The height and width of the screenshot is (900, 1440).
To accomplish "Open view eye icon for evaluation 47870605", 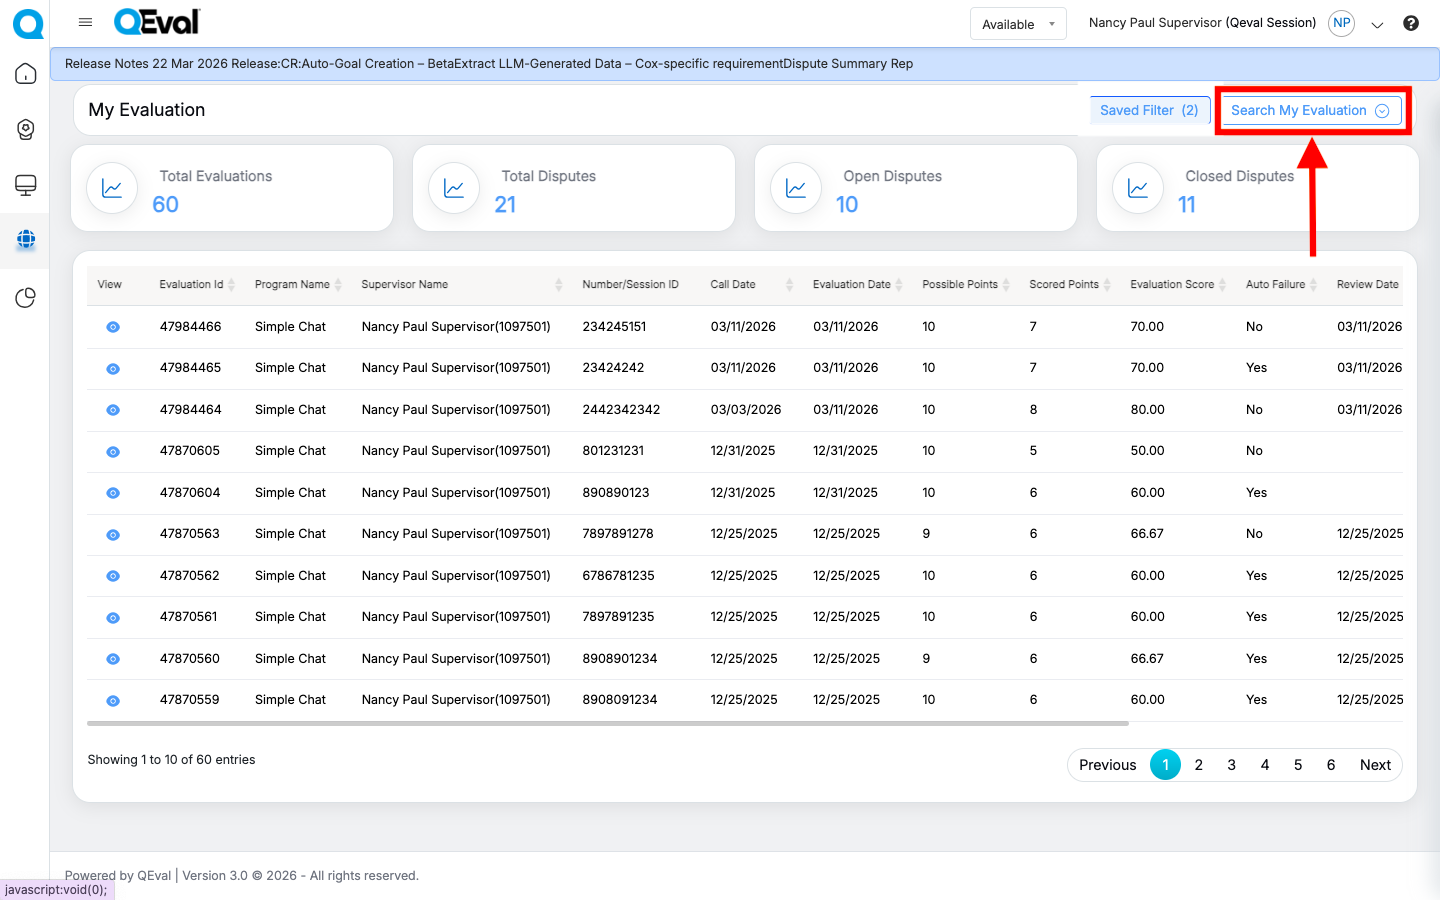I will click(x=113, y=452).
